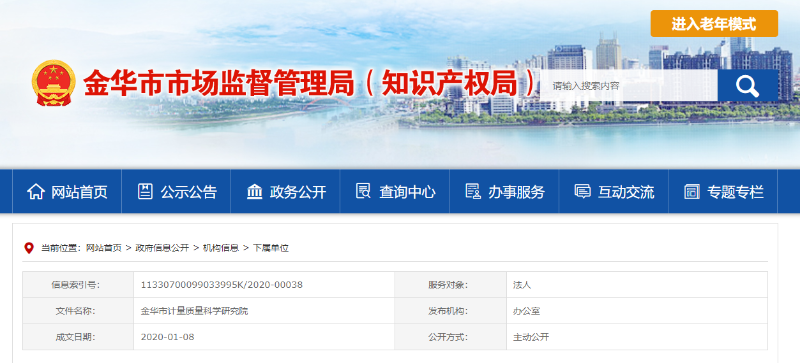Image resolution: width=800 pixels, height=363 pixels.
Task: Click the 发布机构 label cell
Action: (451, 311)
